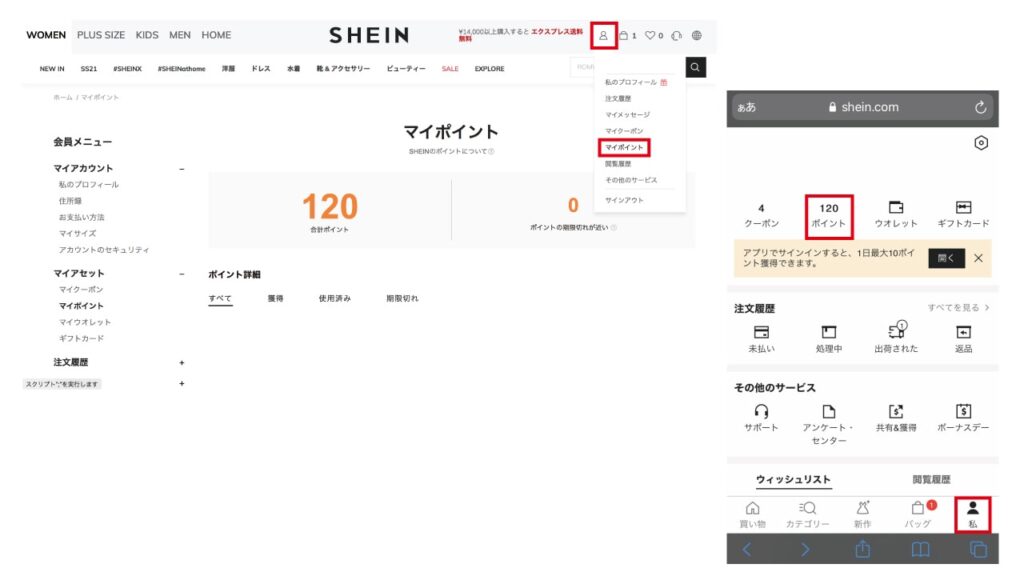Open the mobile ギフトカード icon
The height and width of the screenshot is (576, 1024).
[963, 207]
